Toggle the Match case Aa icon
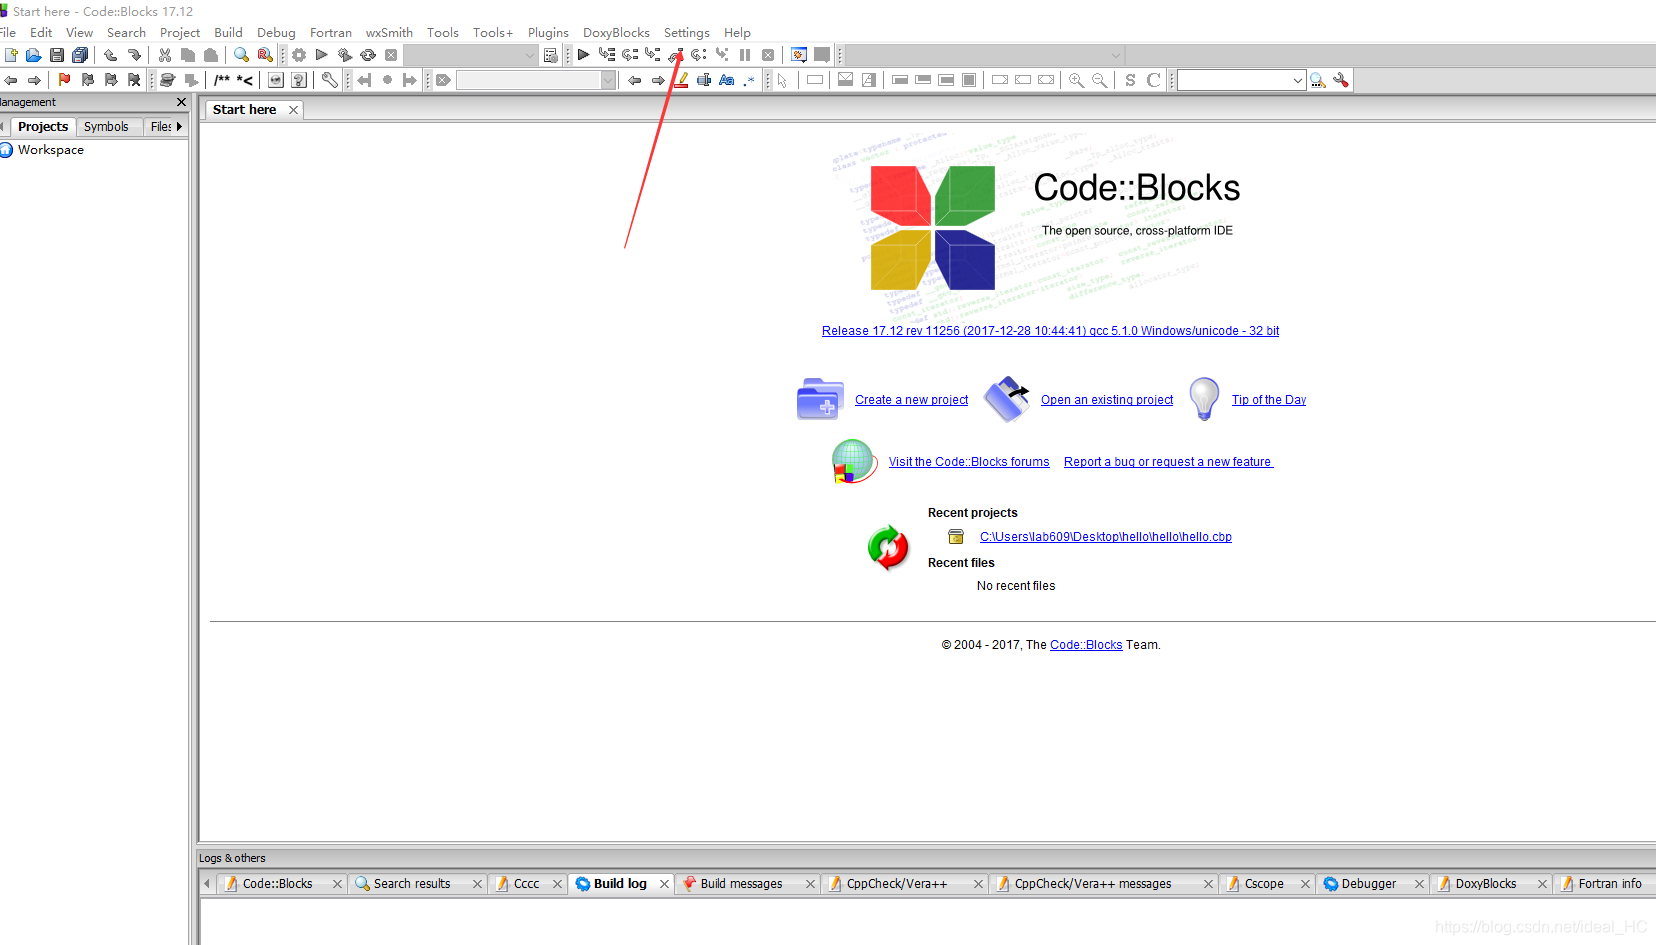This screenshot has width=1656, height=945. pos(727,80)
